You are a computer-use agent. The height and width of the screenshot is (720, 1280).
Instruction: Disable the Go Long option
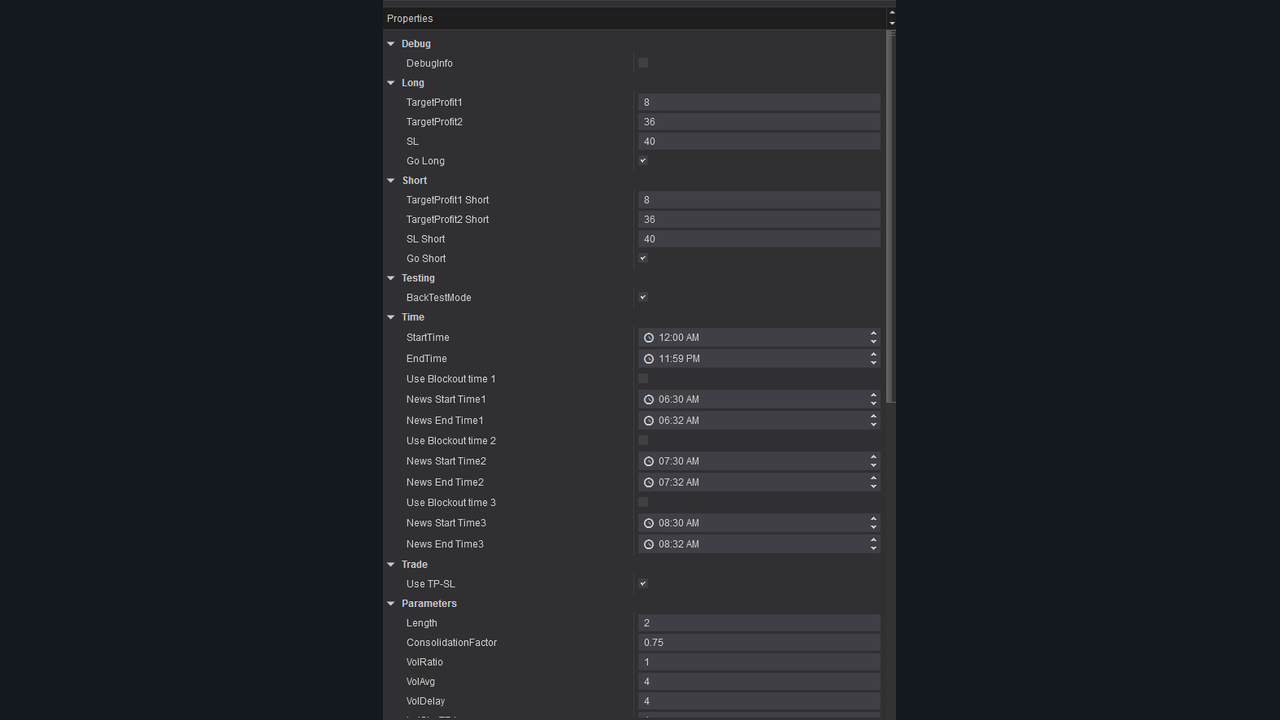(x=642, y=160)
